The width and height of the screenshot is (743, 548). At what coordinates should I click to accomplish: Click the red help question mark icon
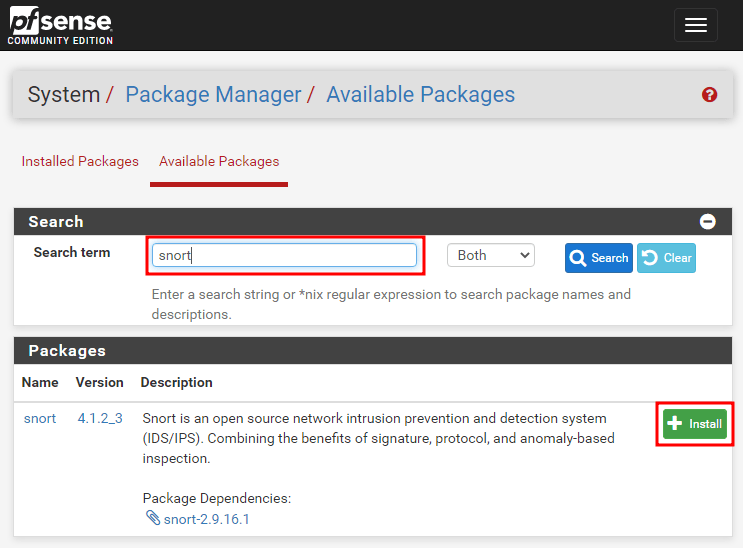709,95
